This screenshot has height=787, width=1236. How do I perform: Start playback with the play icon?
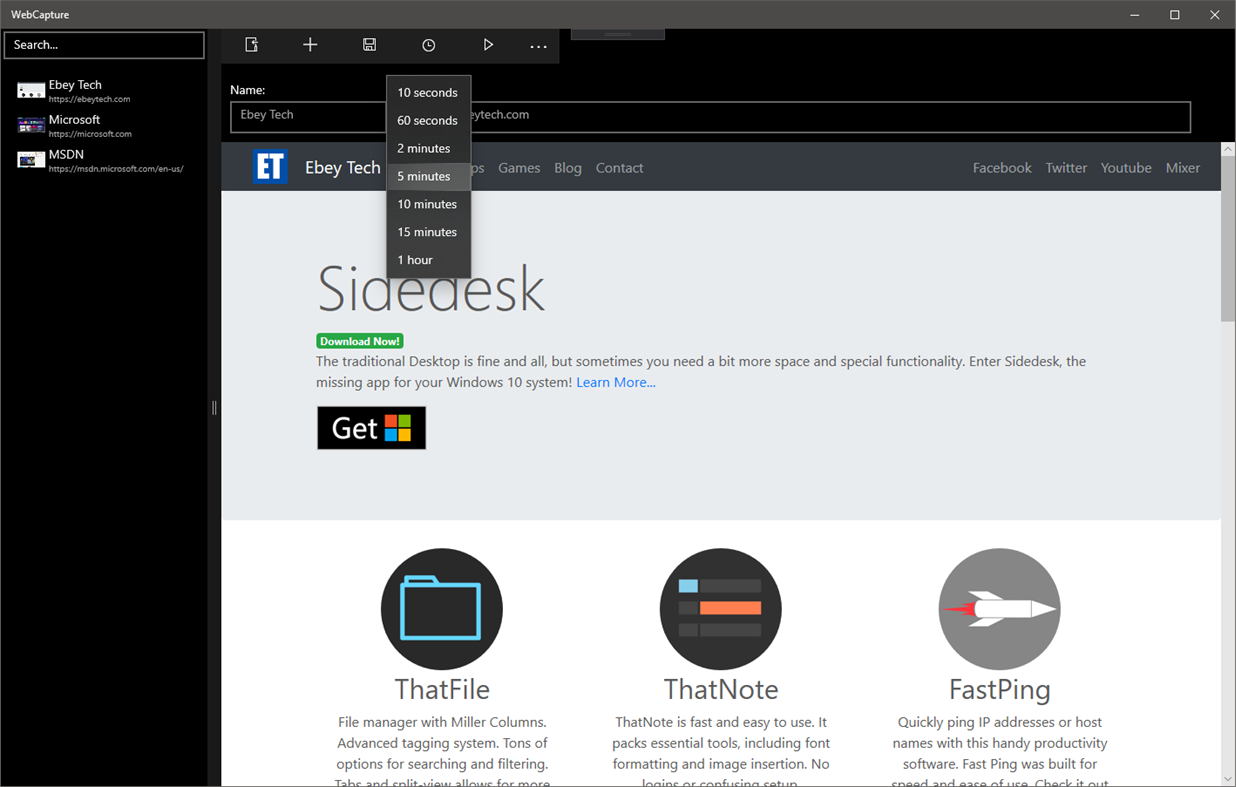click(488, 45)
